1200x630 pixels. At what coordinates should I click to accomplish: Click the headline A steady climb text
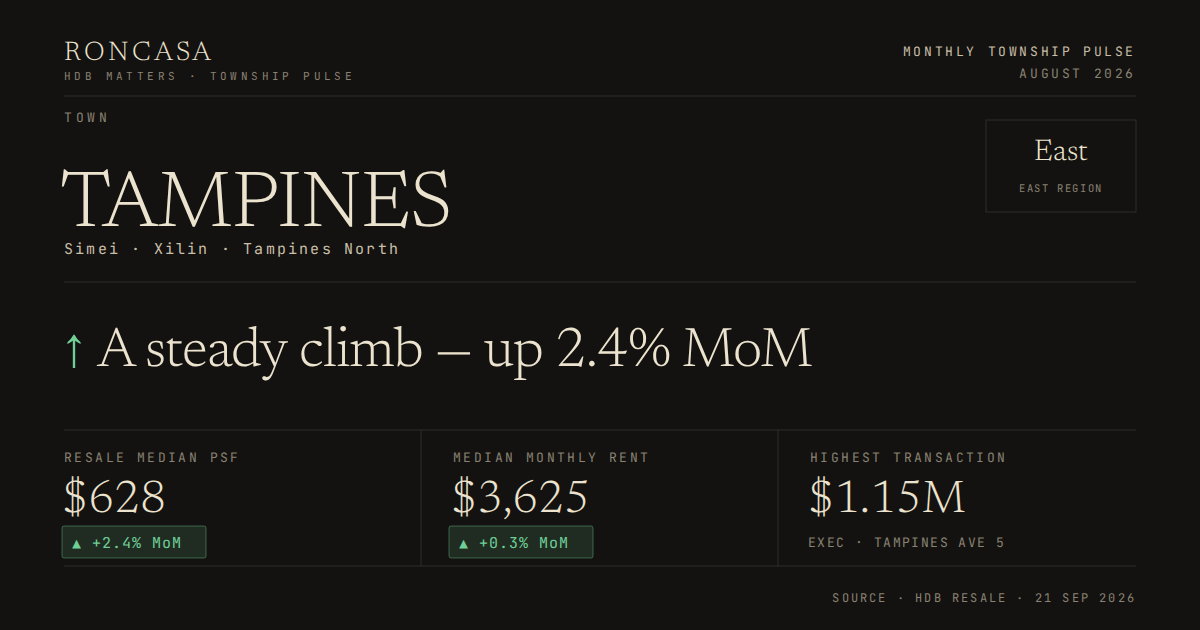[x=454, y=350]
